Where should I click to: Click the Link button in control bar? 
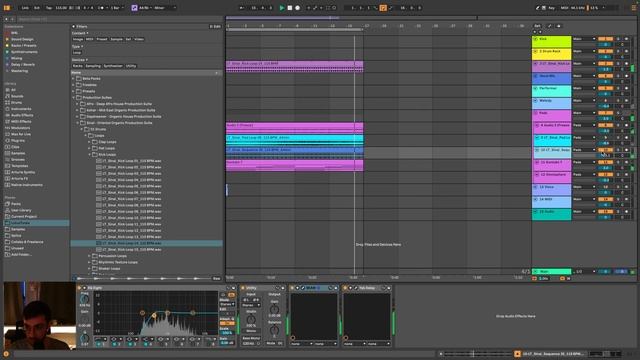tap(25, 8)
